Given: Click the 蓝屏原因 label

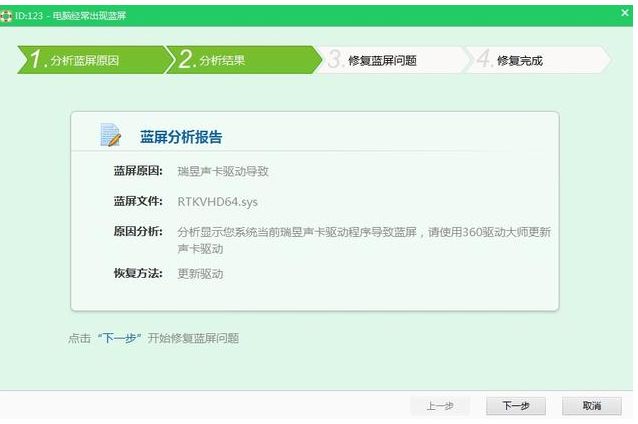Looking at the screenshot, I should (138, 171).
